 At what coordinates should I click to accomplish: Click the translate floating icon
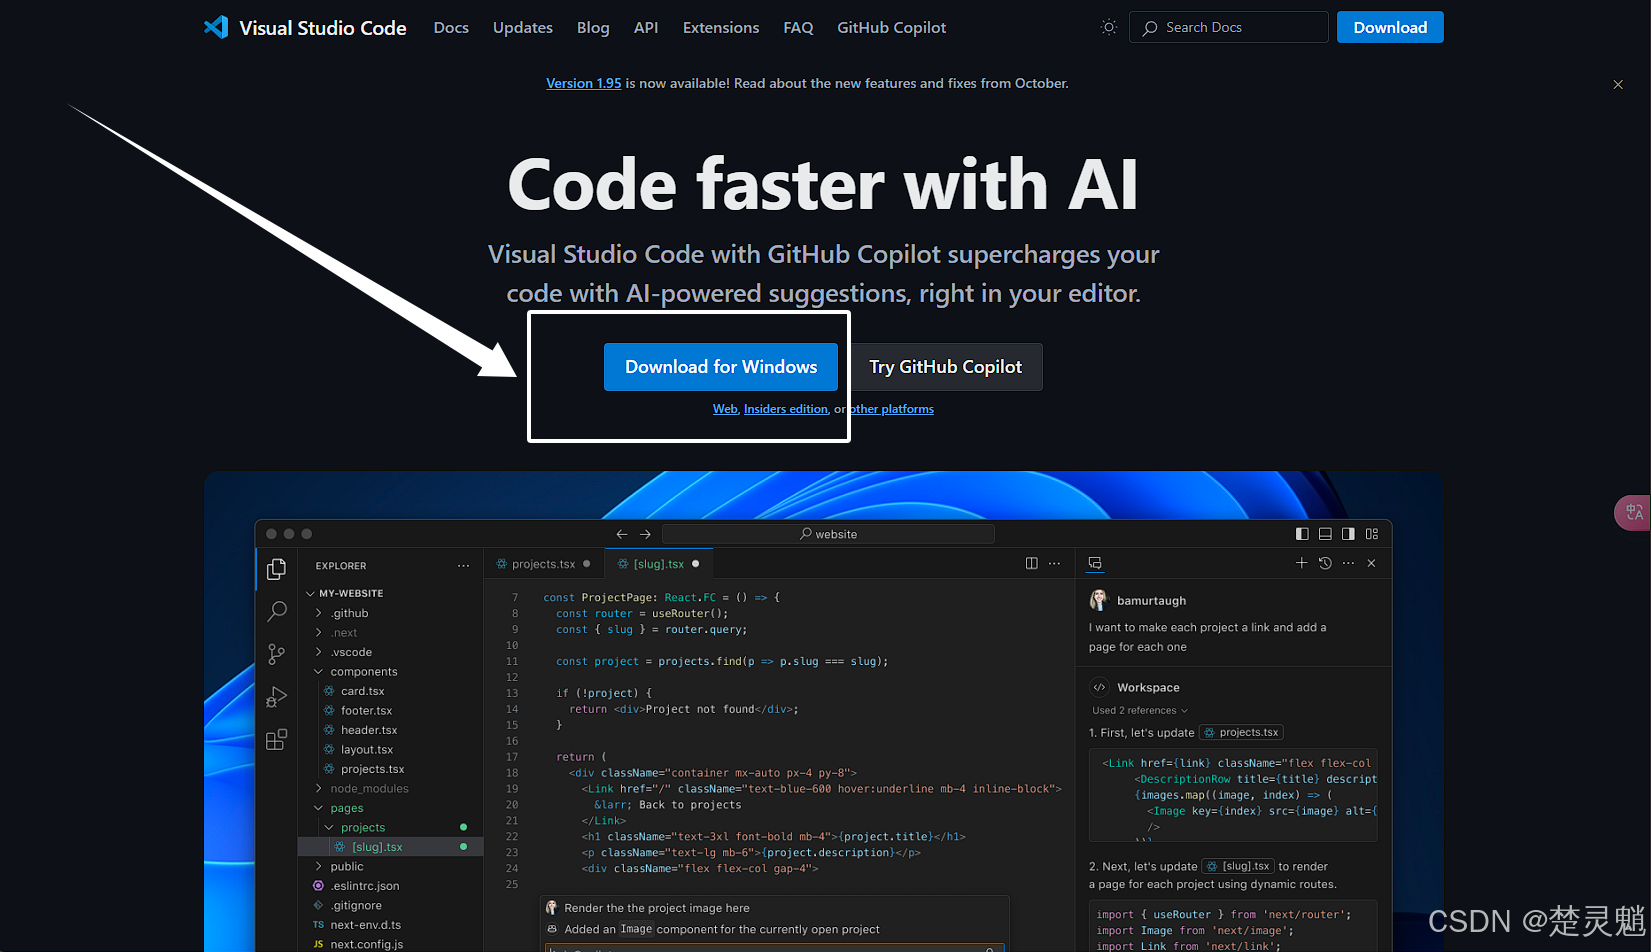point(1633,512)
